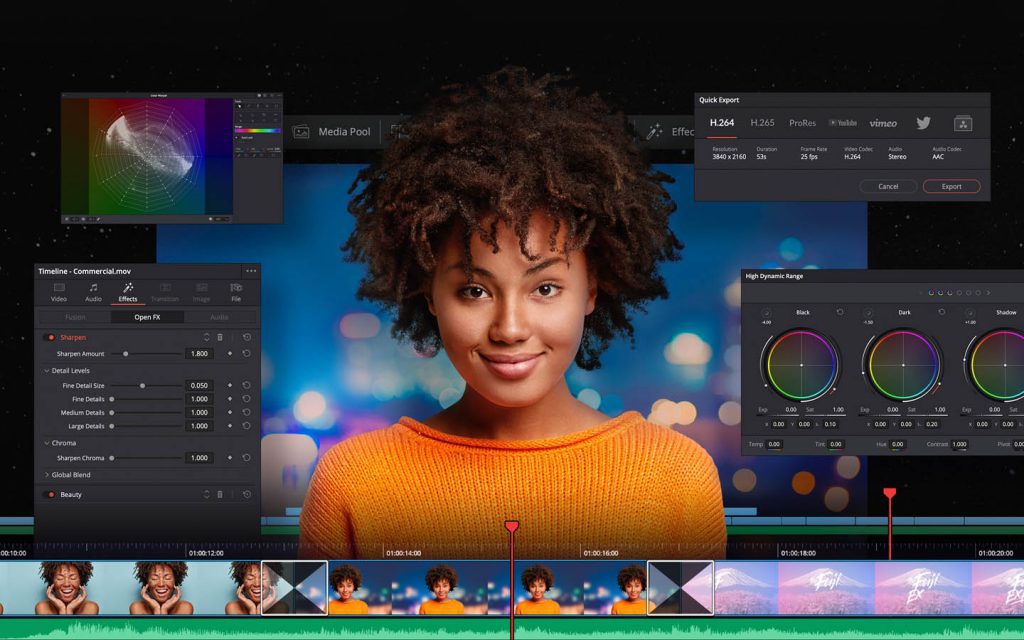The width and height of the screenshot is (1024, 640).
Task: Click the Export button
Action: point(952,186)
